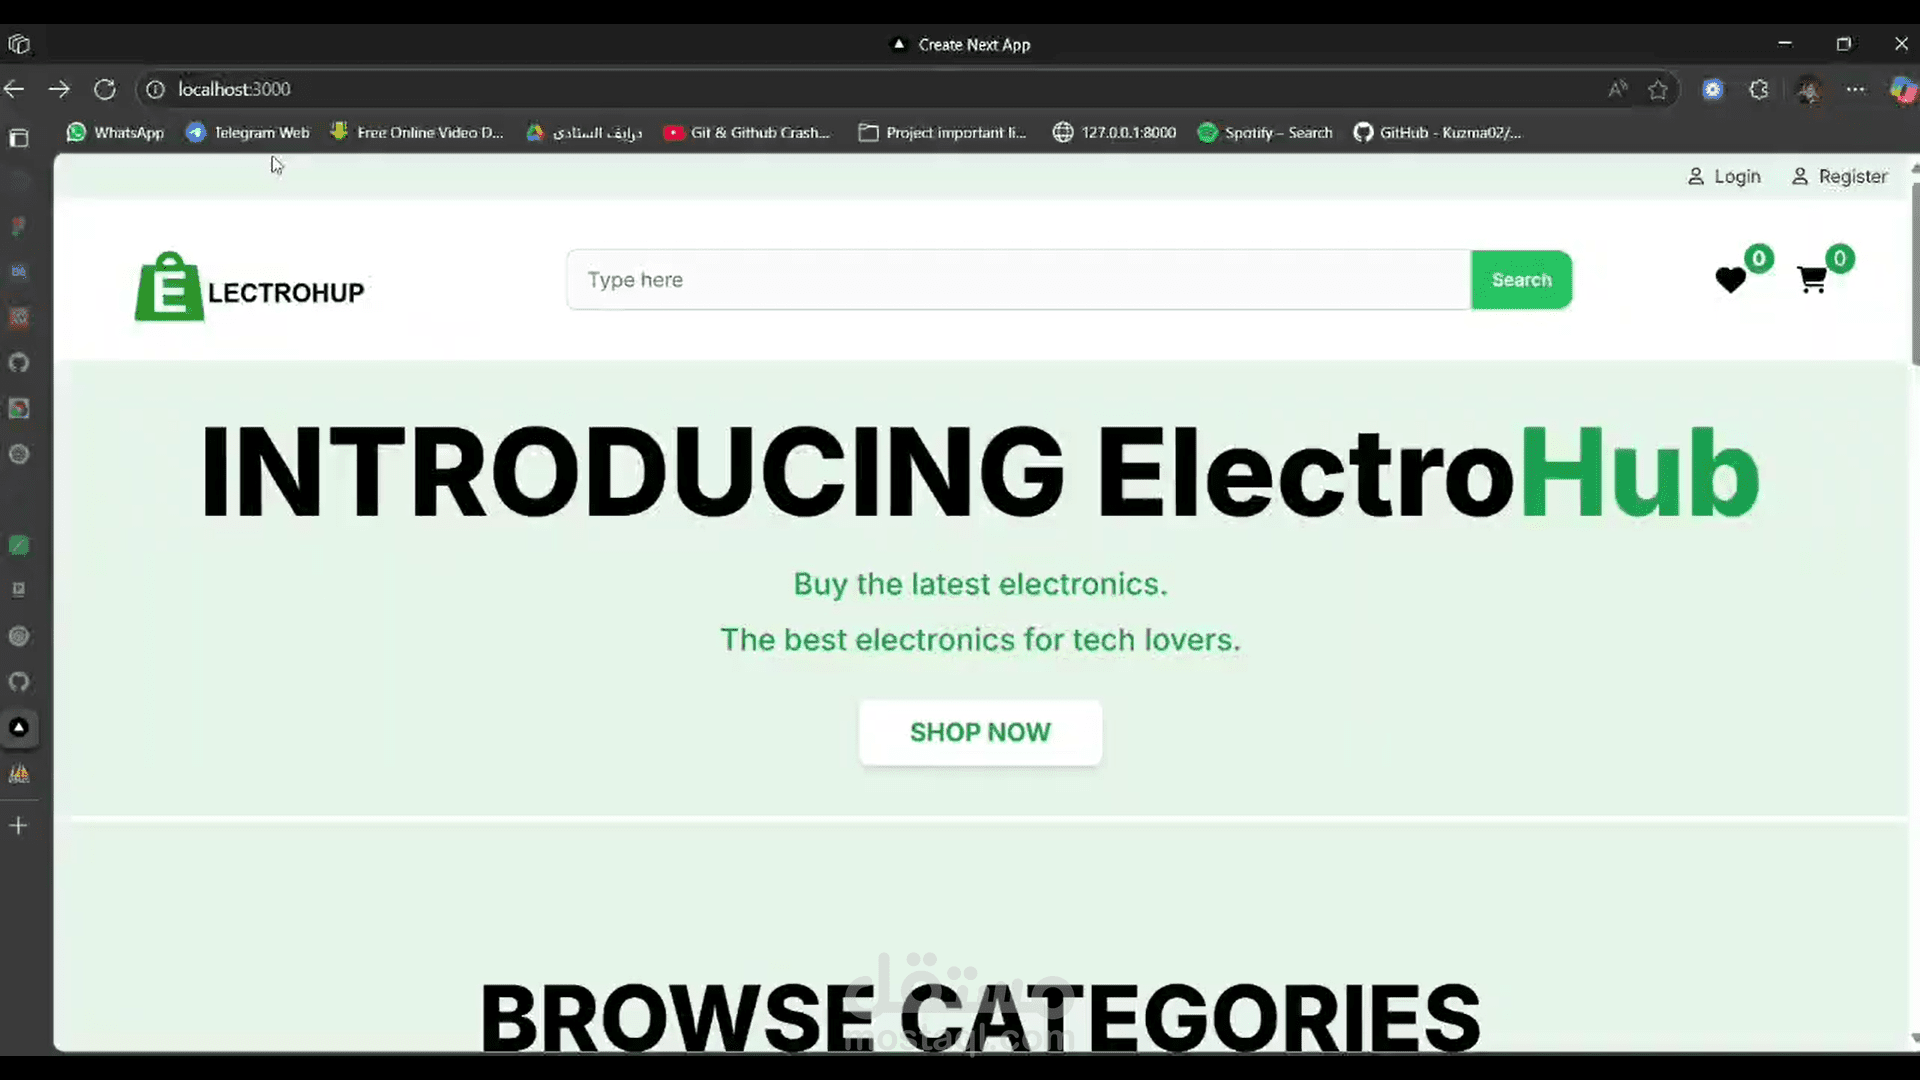Click the forward navigation arrow
This screenshot has width=1920, height=1080.
point(59,89)
